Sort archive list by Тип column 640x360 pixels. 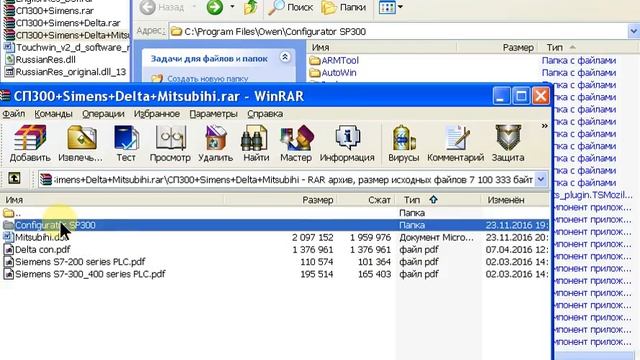(x=439, y=200)
